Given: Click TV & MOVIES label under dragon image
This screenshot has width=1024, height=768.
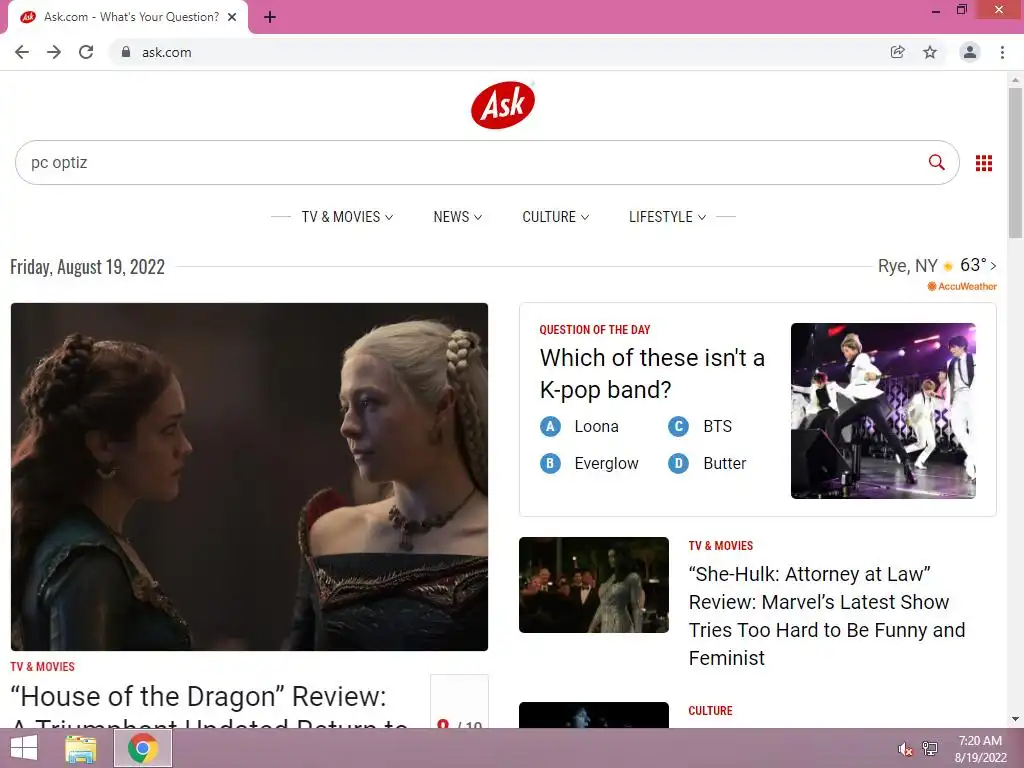Looking at the screenshot, I should click(42, 667).
